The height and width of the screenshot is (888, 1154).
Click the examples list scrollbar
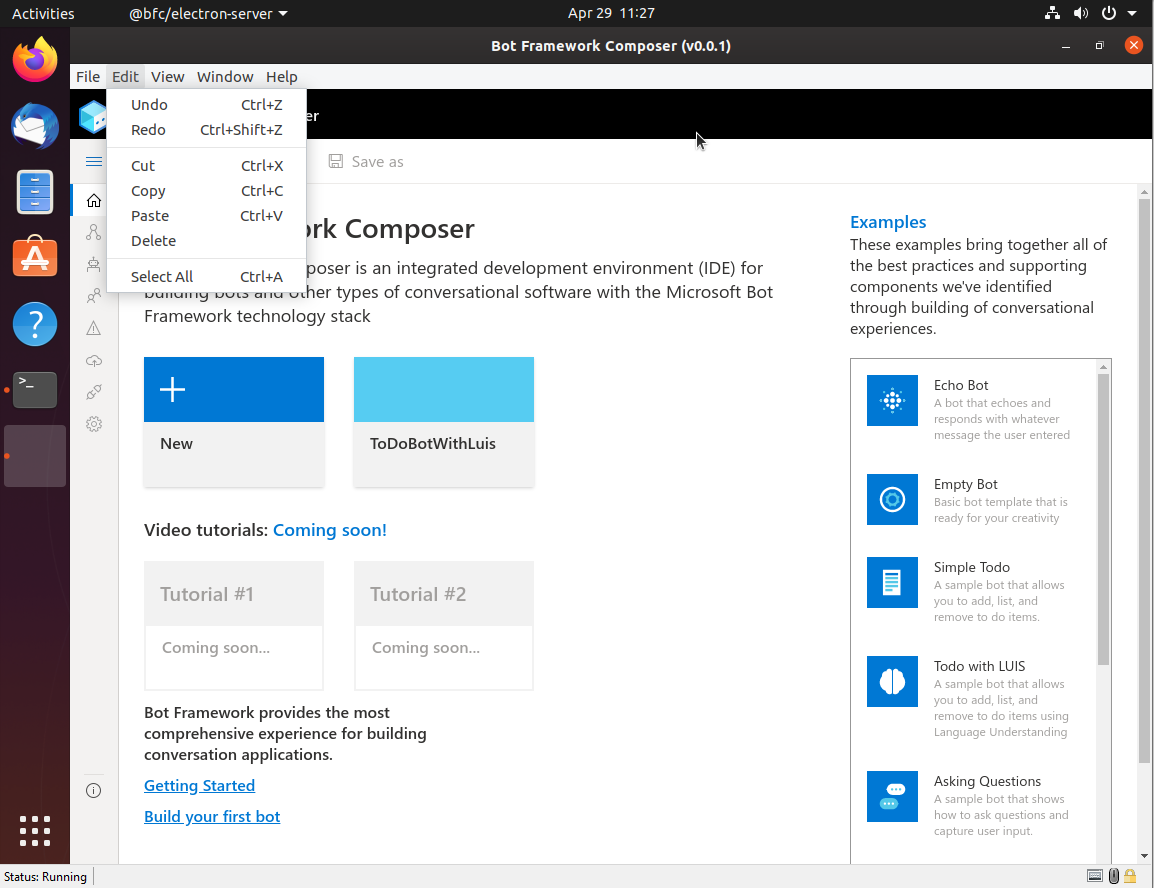(1102, 519)
